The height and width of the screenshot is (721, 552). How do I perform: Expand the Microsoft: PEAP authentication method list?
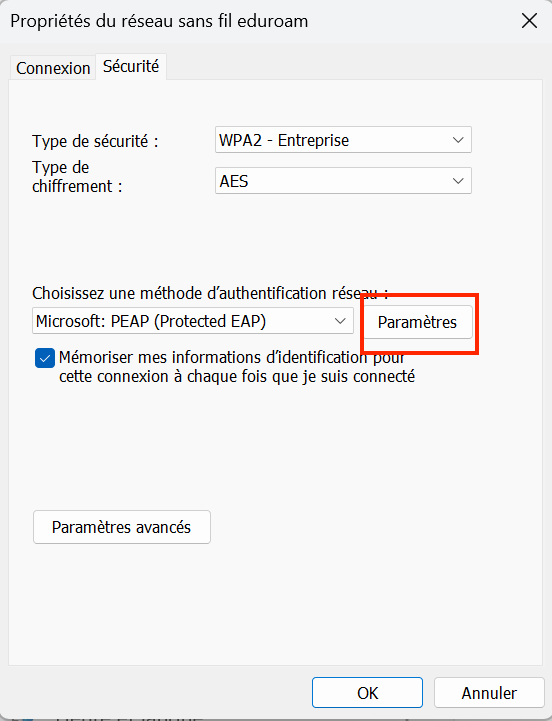coord(193,321)
